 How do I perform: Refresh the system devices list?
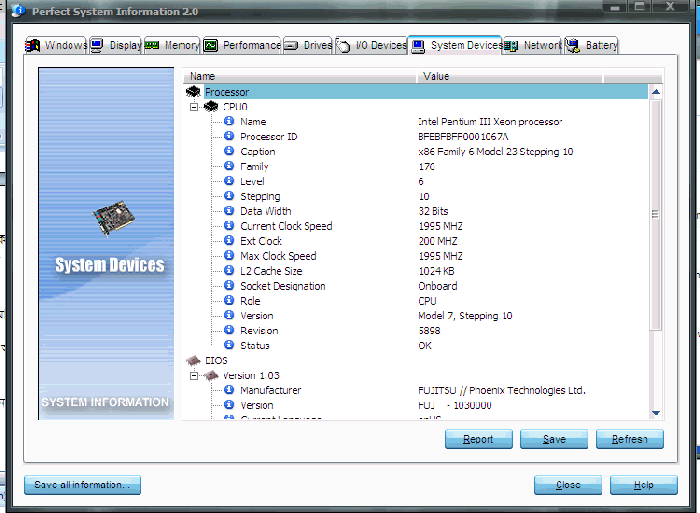pyautogui.click(x=630, y=439)
